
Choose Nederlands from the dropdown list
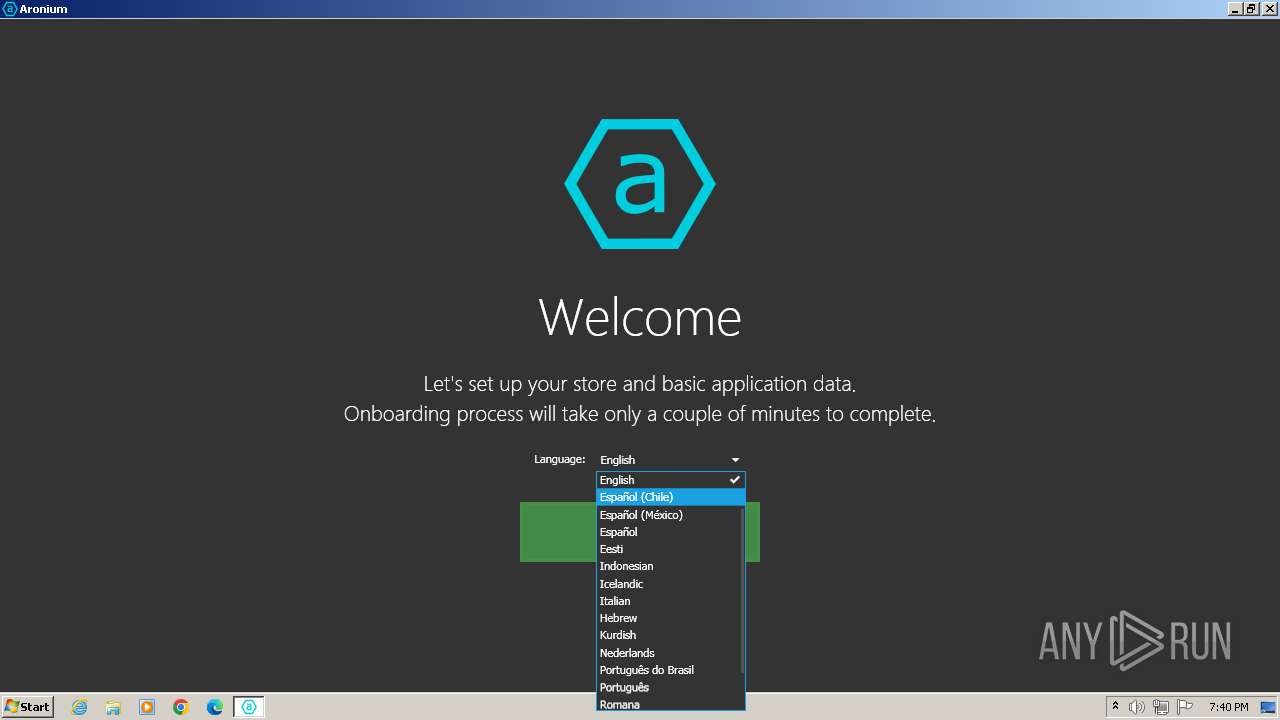[x=670, y=653]
